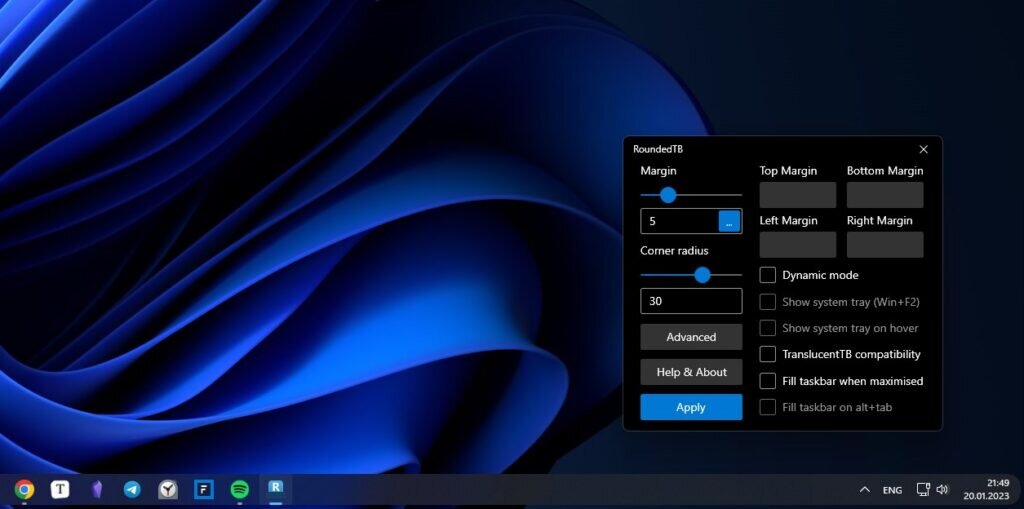The image size is (1024, 509).
Task: Open Spotify from the taskbar
Action: coord(240,489)
